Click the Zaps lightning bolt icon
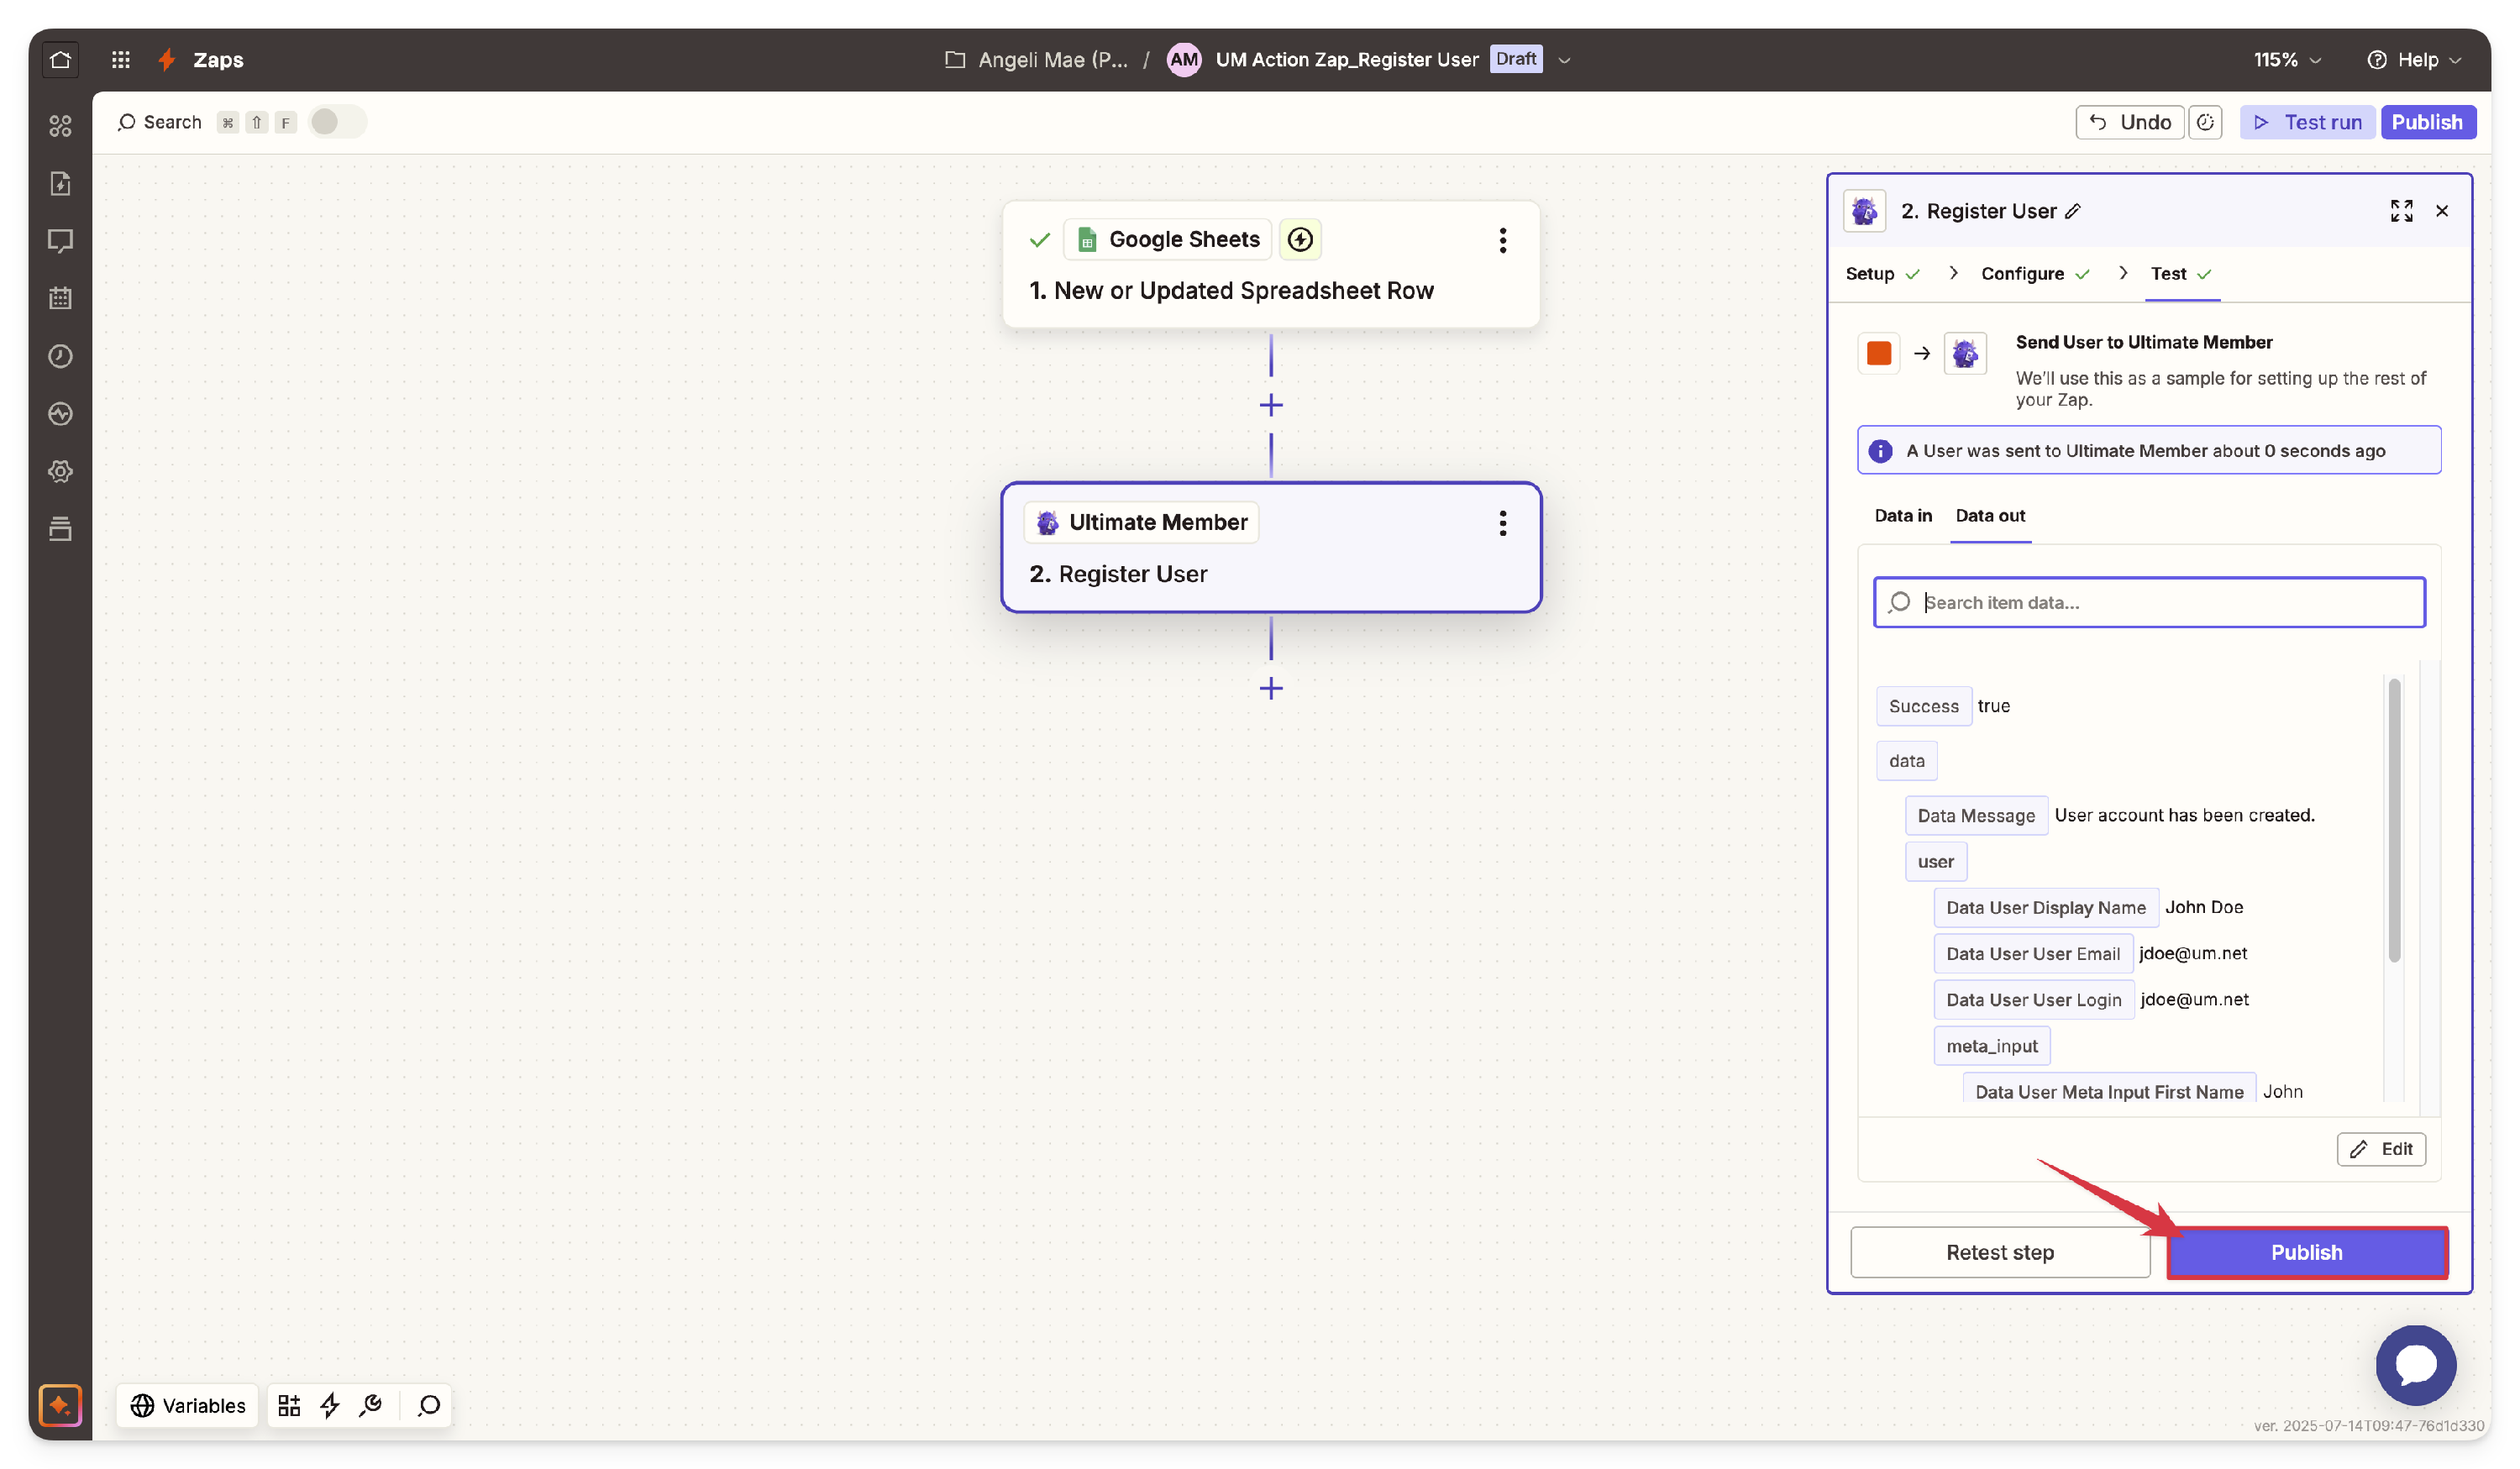This screenshot has height=1469, width=2520. click(167, 60)
